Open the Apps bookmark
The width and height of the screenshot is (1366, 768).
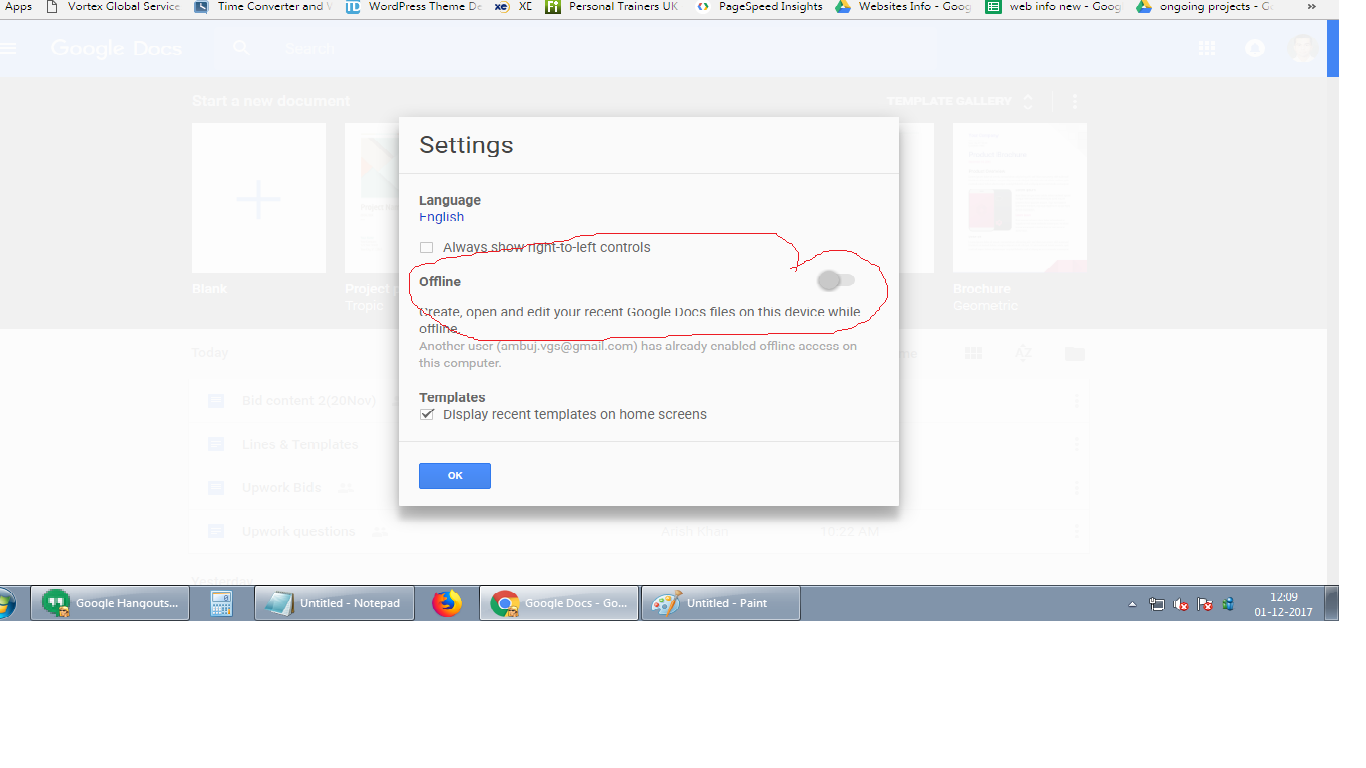point(18,6)
